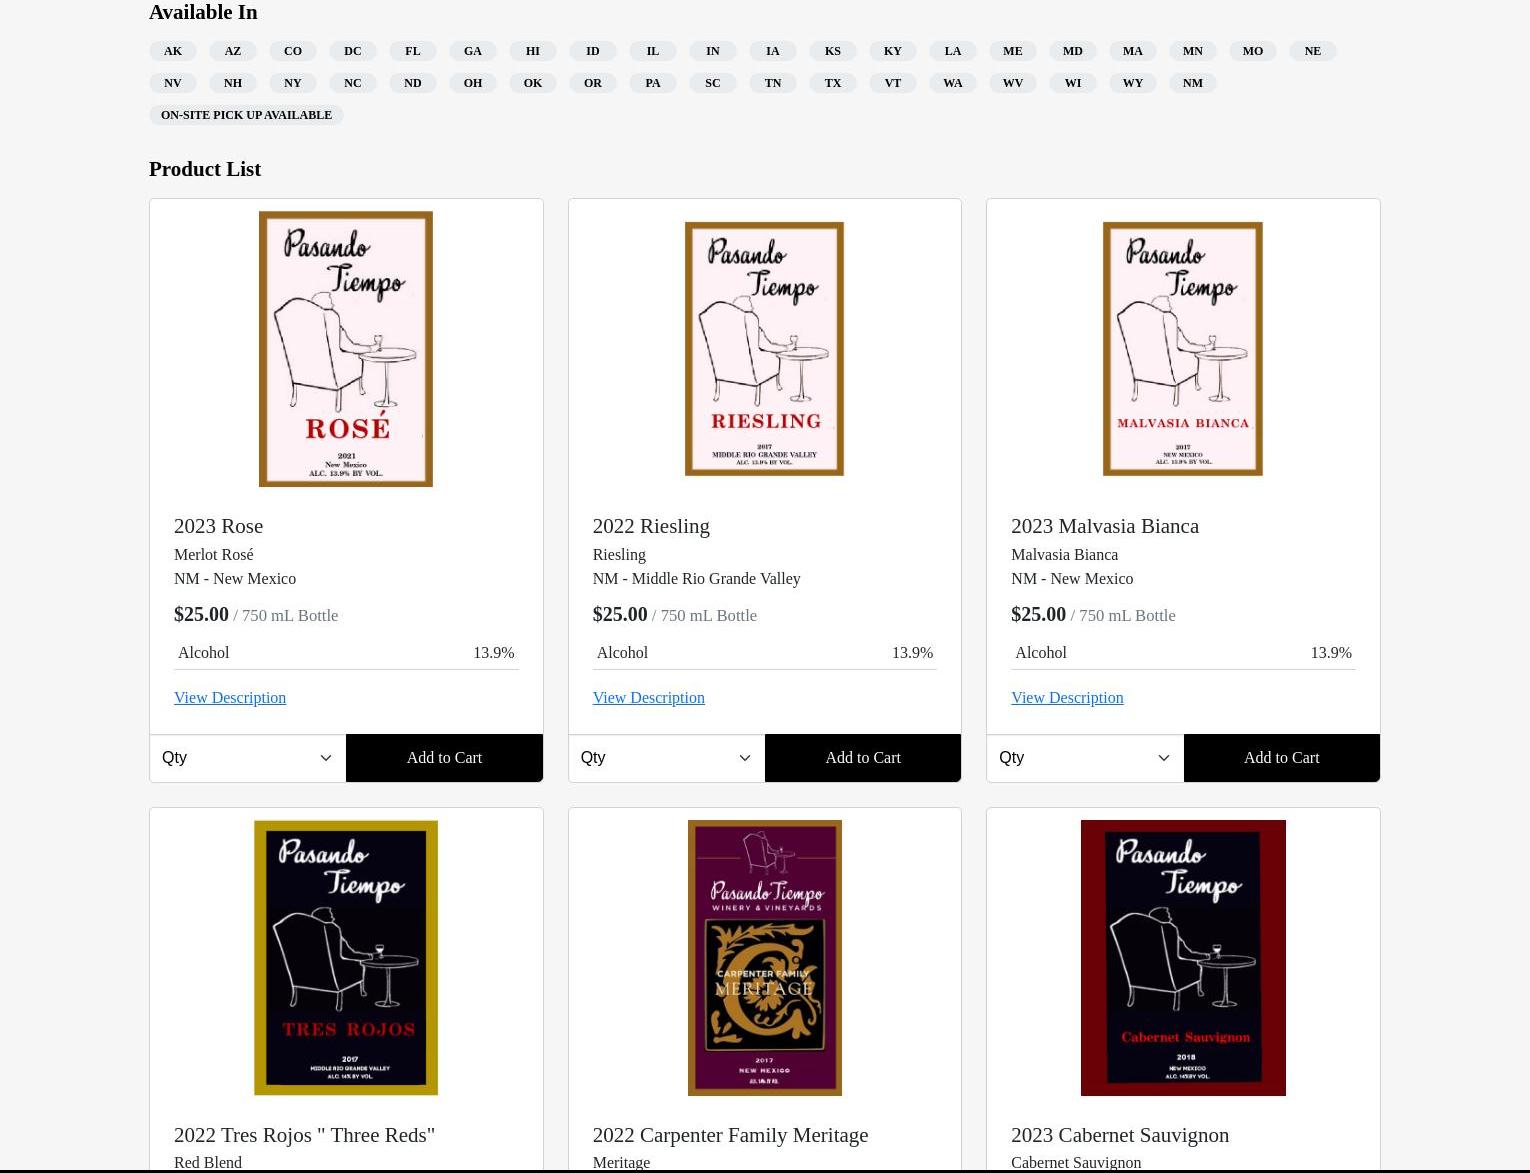1530x1173 pixels.
Task: Click the WI state badge
Action: click(1073, 83)
